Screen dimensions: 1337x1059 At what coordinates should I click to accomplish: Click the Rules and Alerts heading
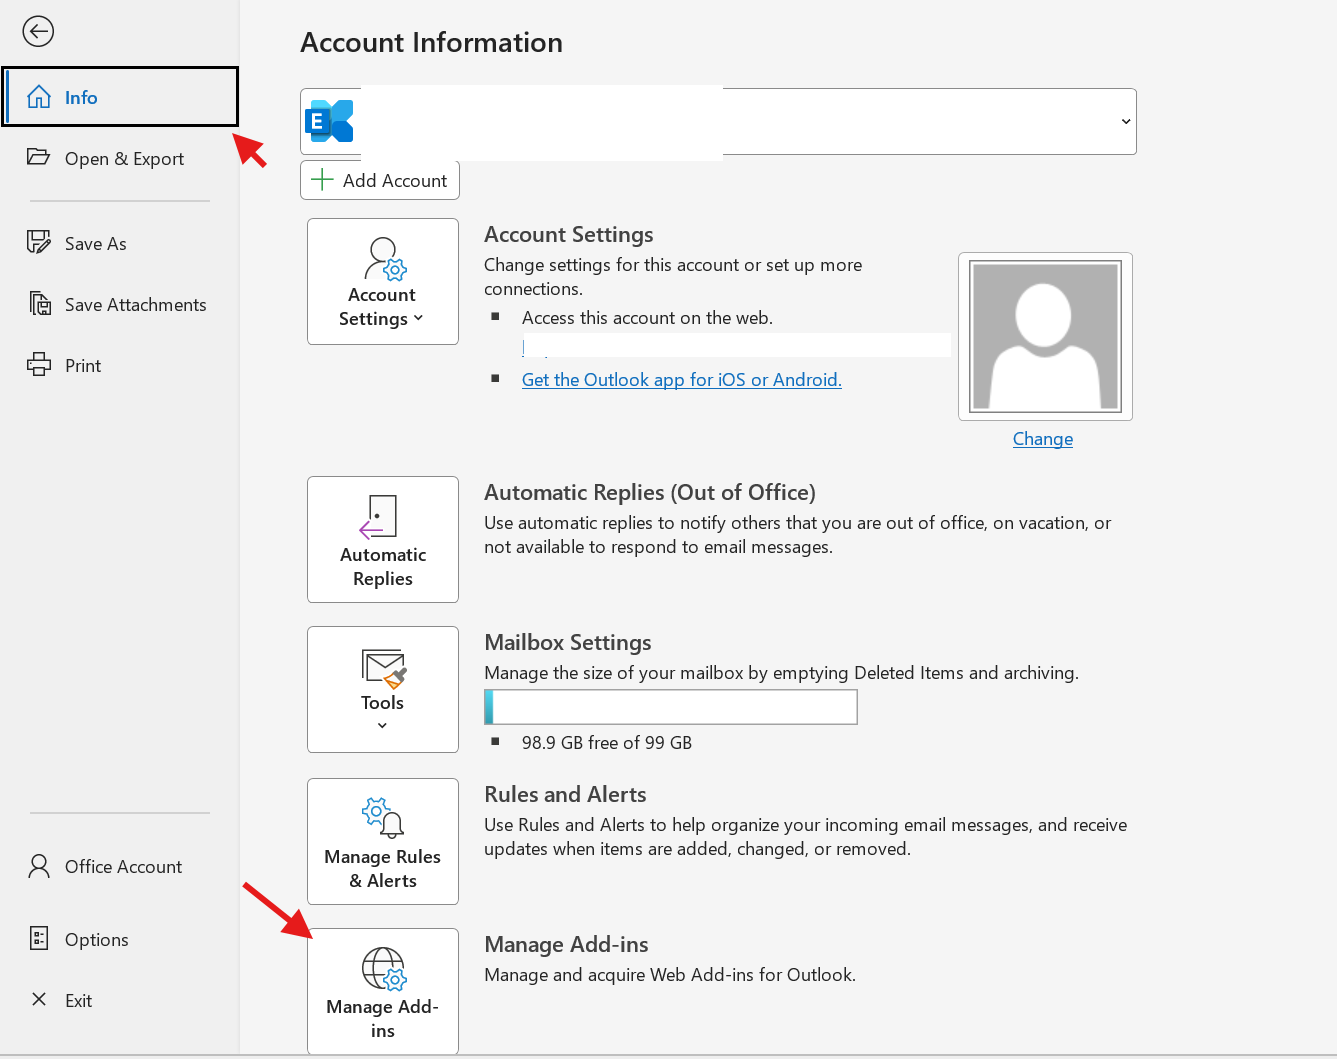point(565,794)
